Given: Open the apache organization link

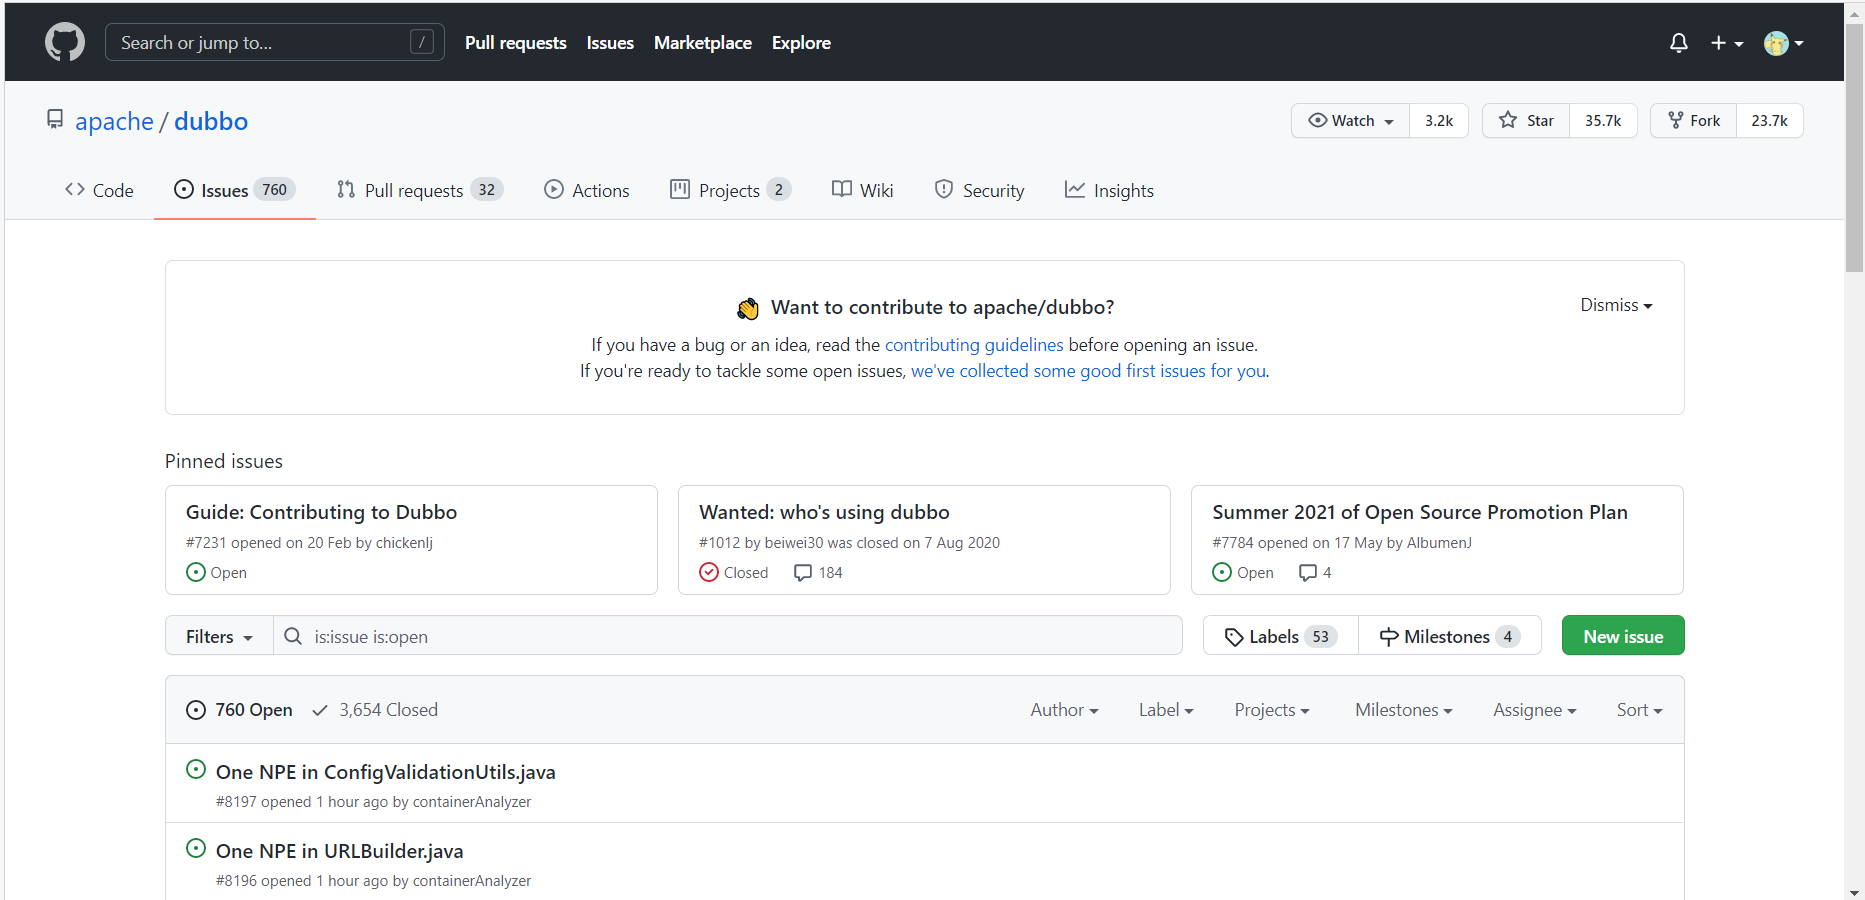Looking at the screenshot, I should pyautogui.click(x=114, y=121).
